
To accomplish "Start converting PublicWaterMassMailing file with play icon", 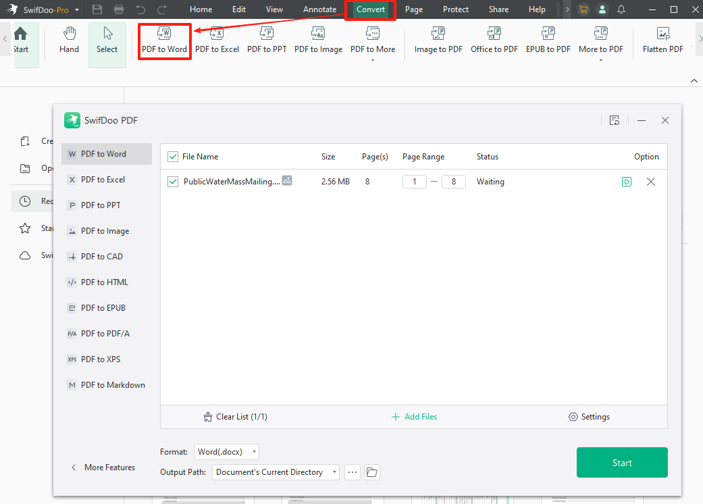I will [627, 182].
